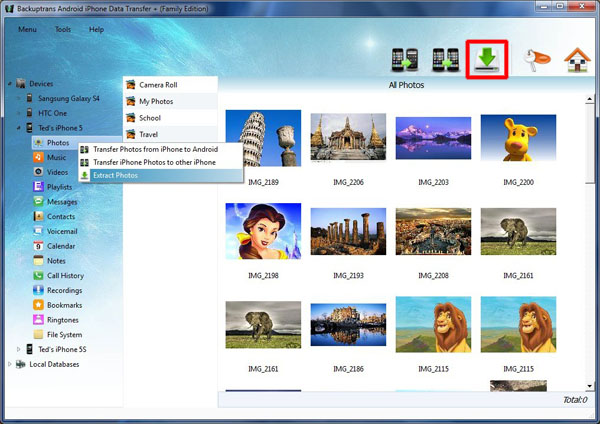Select the IMG_2193 ruins columns thumbnail
This screenshot has width=600, height=424.
pyautogui.click(x=348, y=232)
